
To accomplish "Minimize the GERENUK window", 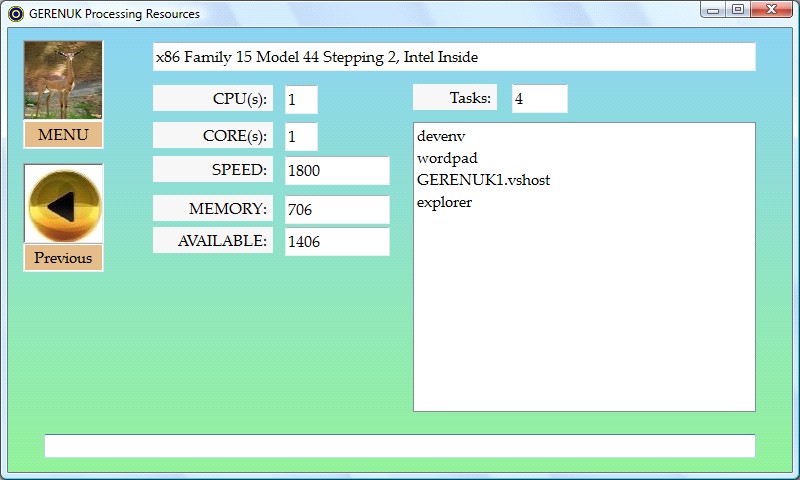I will tap(713, 11).
